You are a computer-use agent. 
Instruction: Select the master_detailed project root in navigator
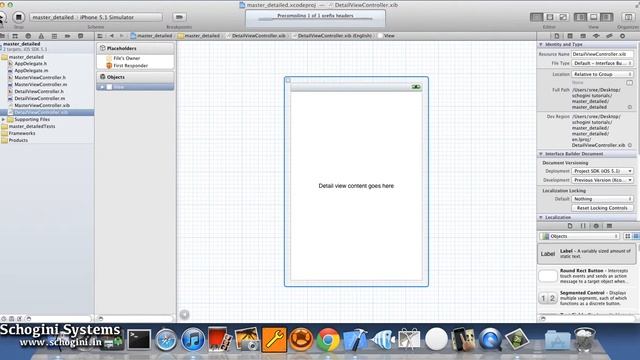pos(47,46)
